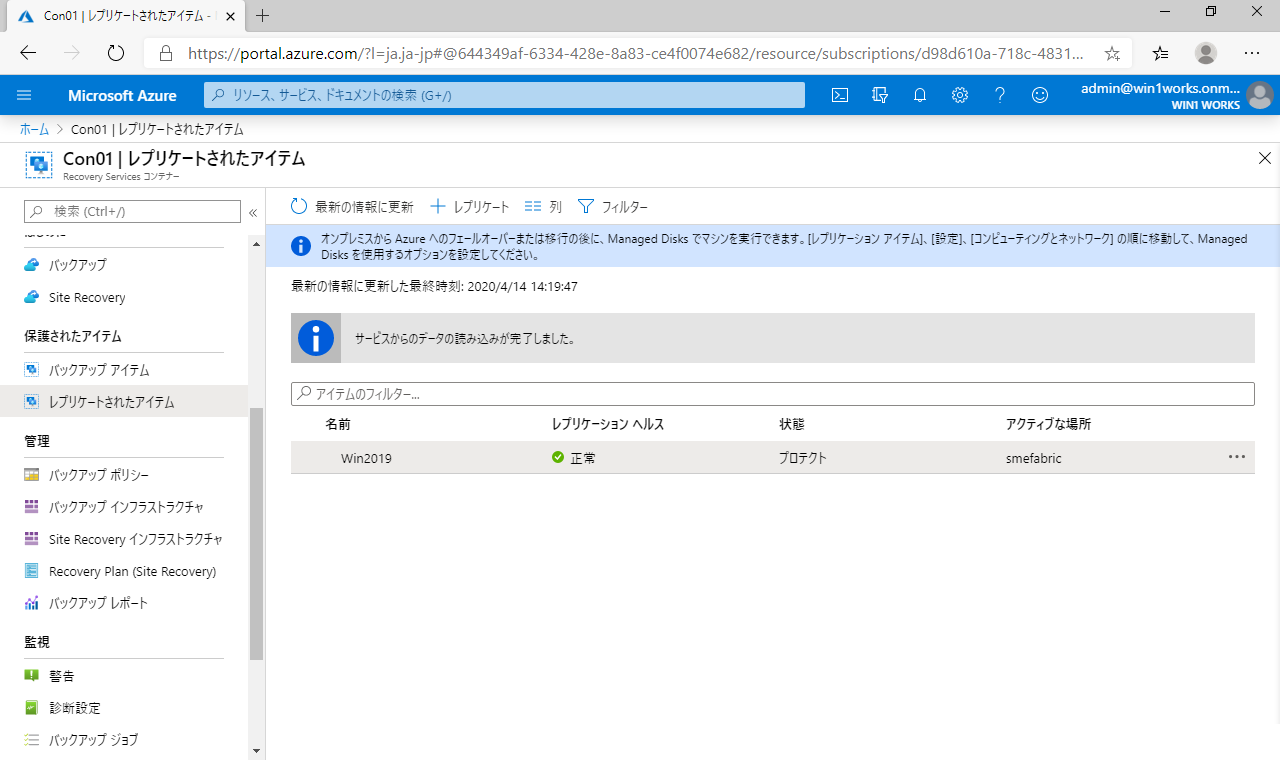Focus the アイテムのフィルター input field

pyautogui.click(x=772, y=394)
